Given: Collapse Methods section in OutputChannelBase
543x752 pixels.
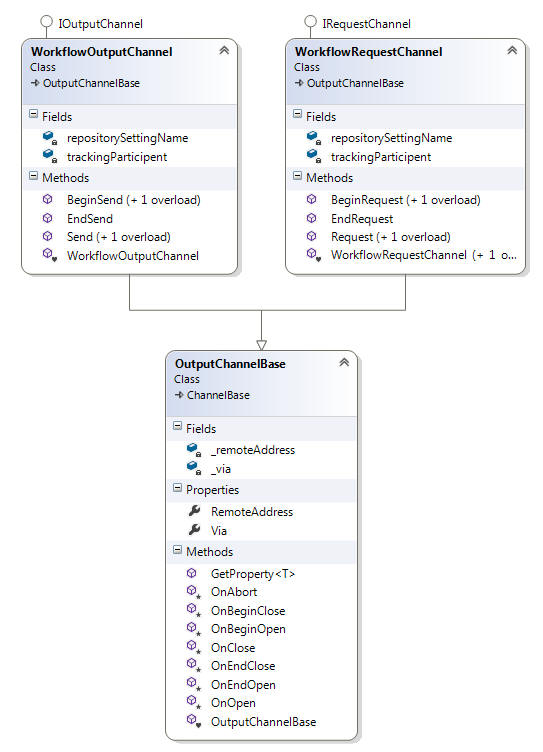Looking at the screenshot, I should [x=177, y=550].
